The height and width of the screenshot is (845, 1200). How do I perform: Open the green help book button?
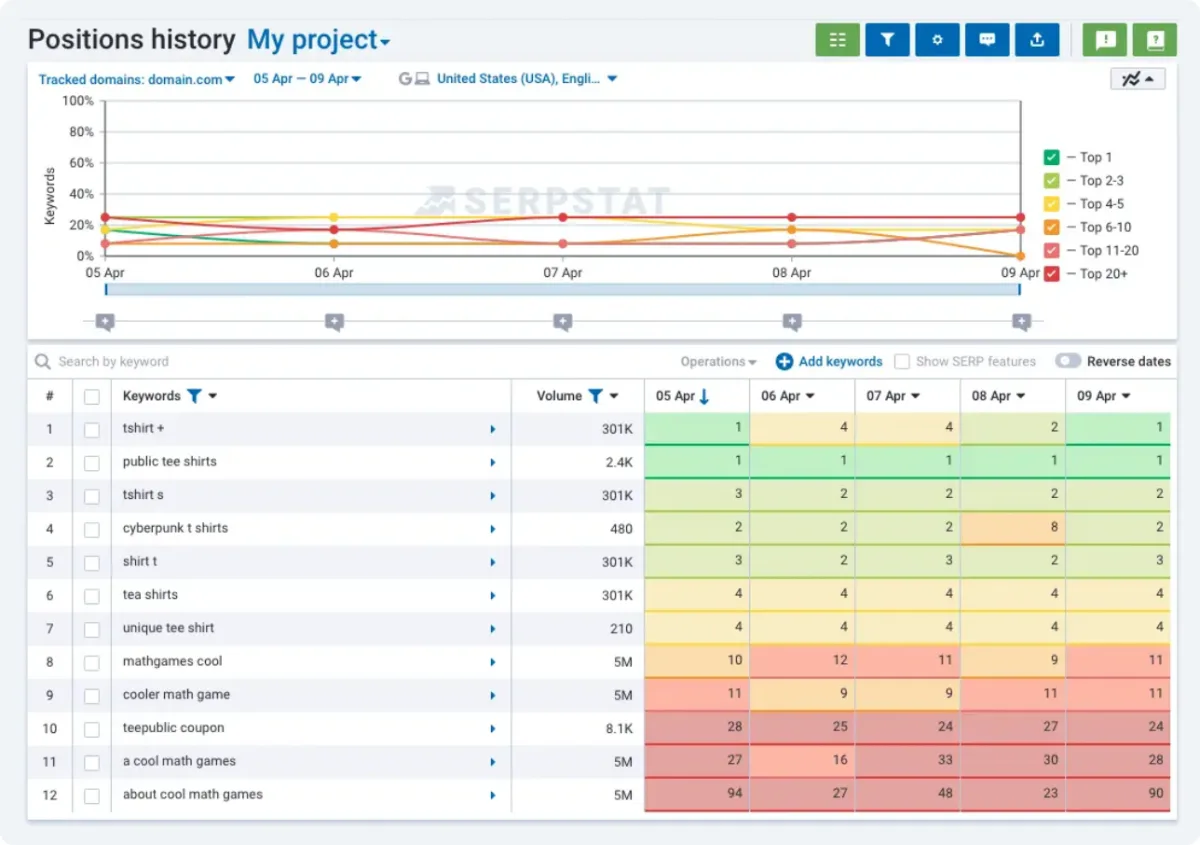click(x=1155, y=40)
